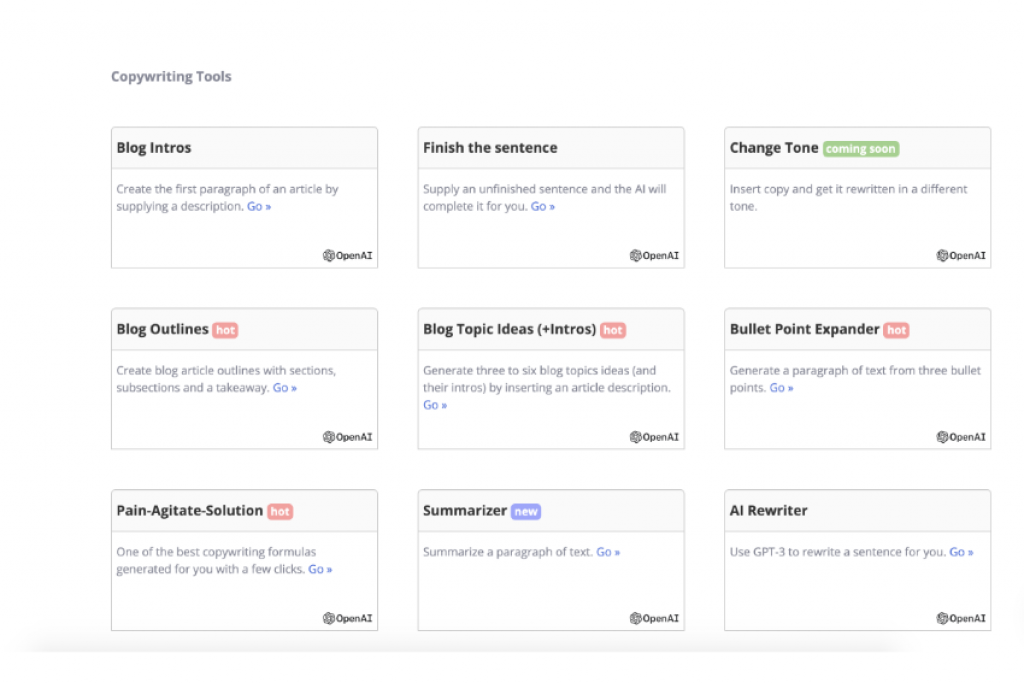Open the Blog Outlines tool via Go

(284, 387)
